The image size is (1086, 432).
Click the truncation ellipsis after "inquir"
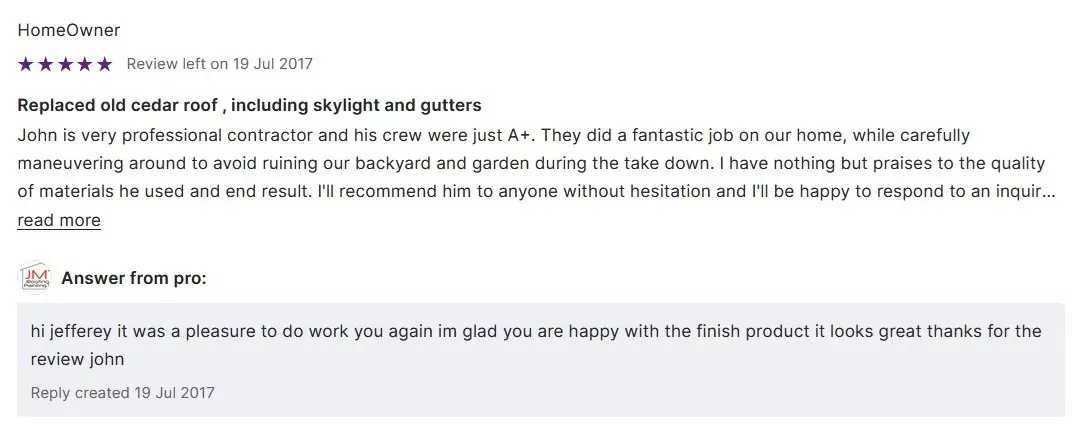pyautogui.click(x=1049, y=192)
